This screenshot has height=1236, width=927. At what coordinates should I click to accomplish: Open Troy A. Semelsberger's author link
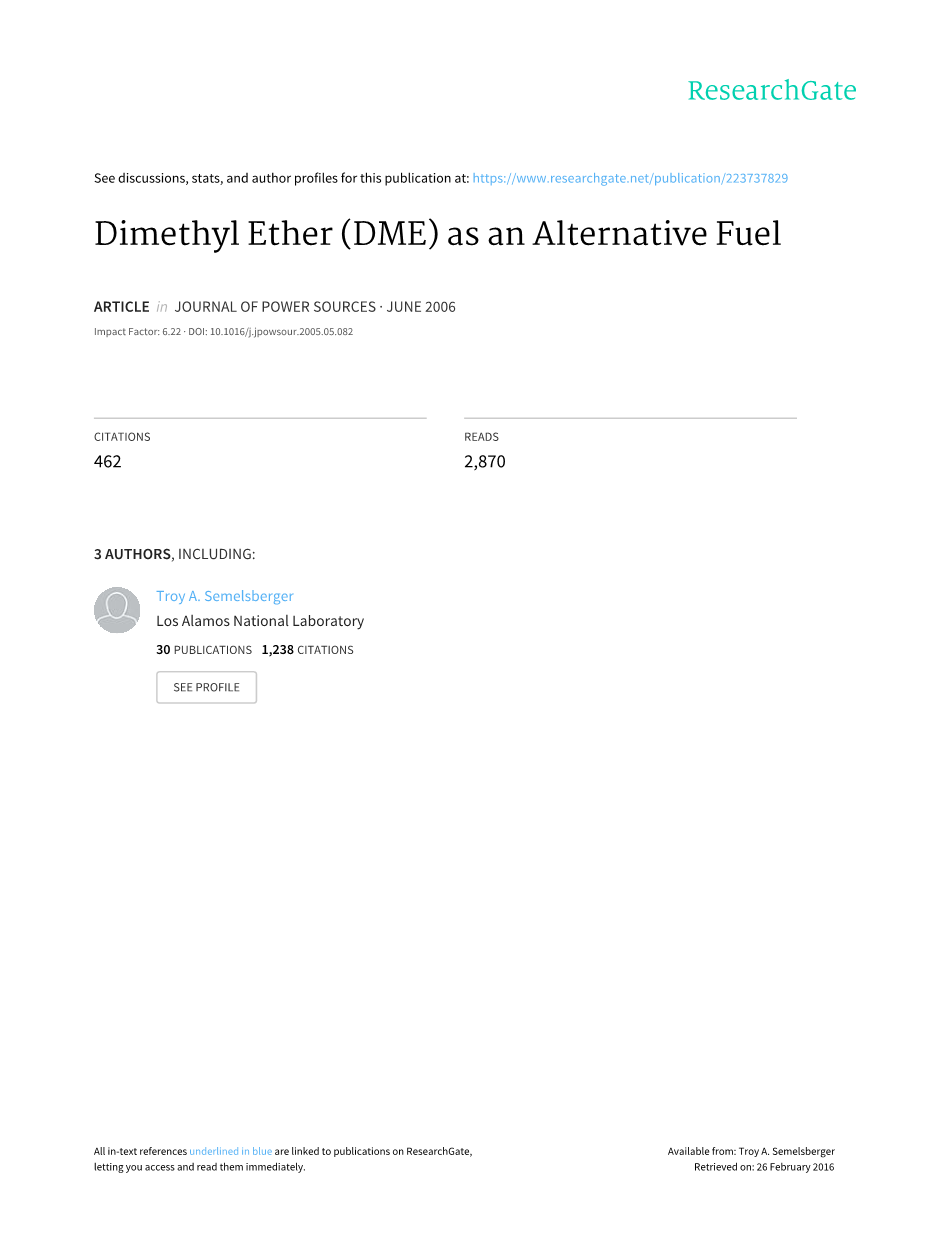point(225,596)
